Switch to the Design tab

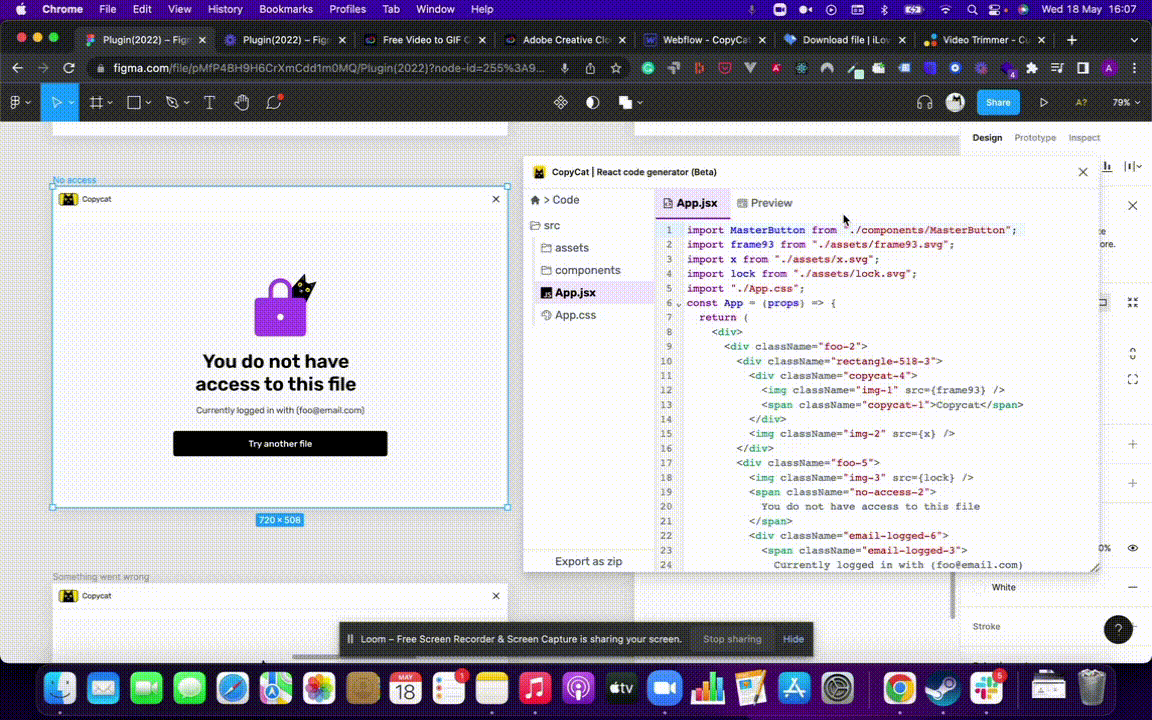point(987,137)
